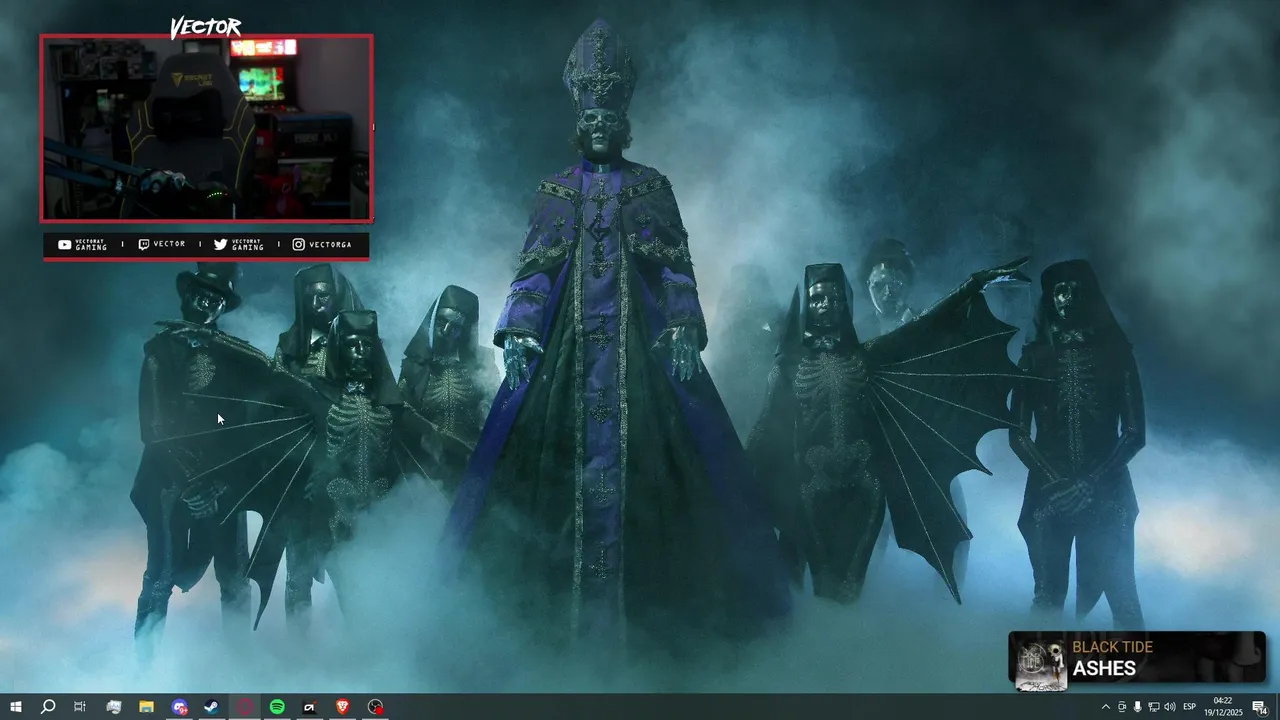Viewport: 1280px width, 720px height.
Task: Click the Twitch VECTOR label
Action: click(x=161, y=244)
